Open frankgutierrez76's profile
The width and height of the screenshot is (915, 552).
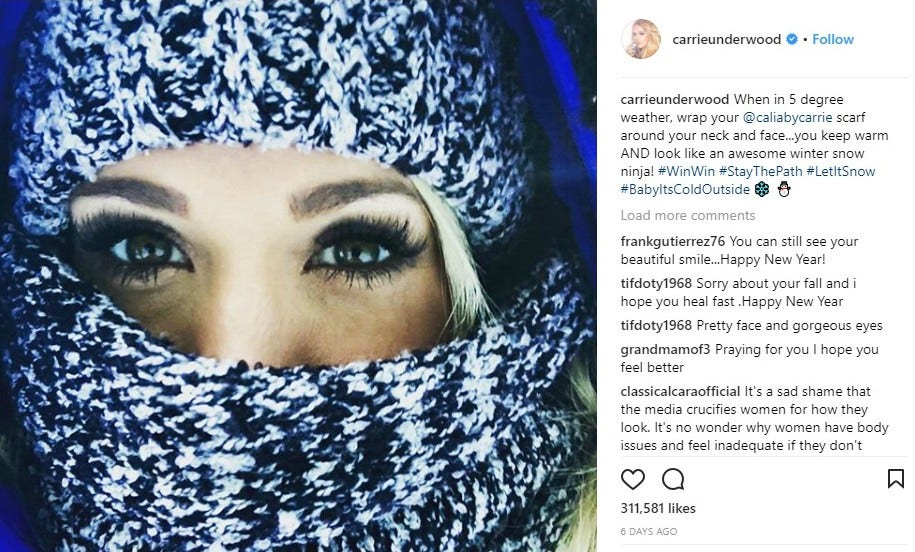coord(673,242)
